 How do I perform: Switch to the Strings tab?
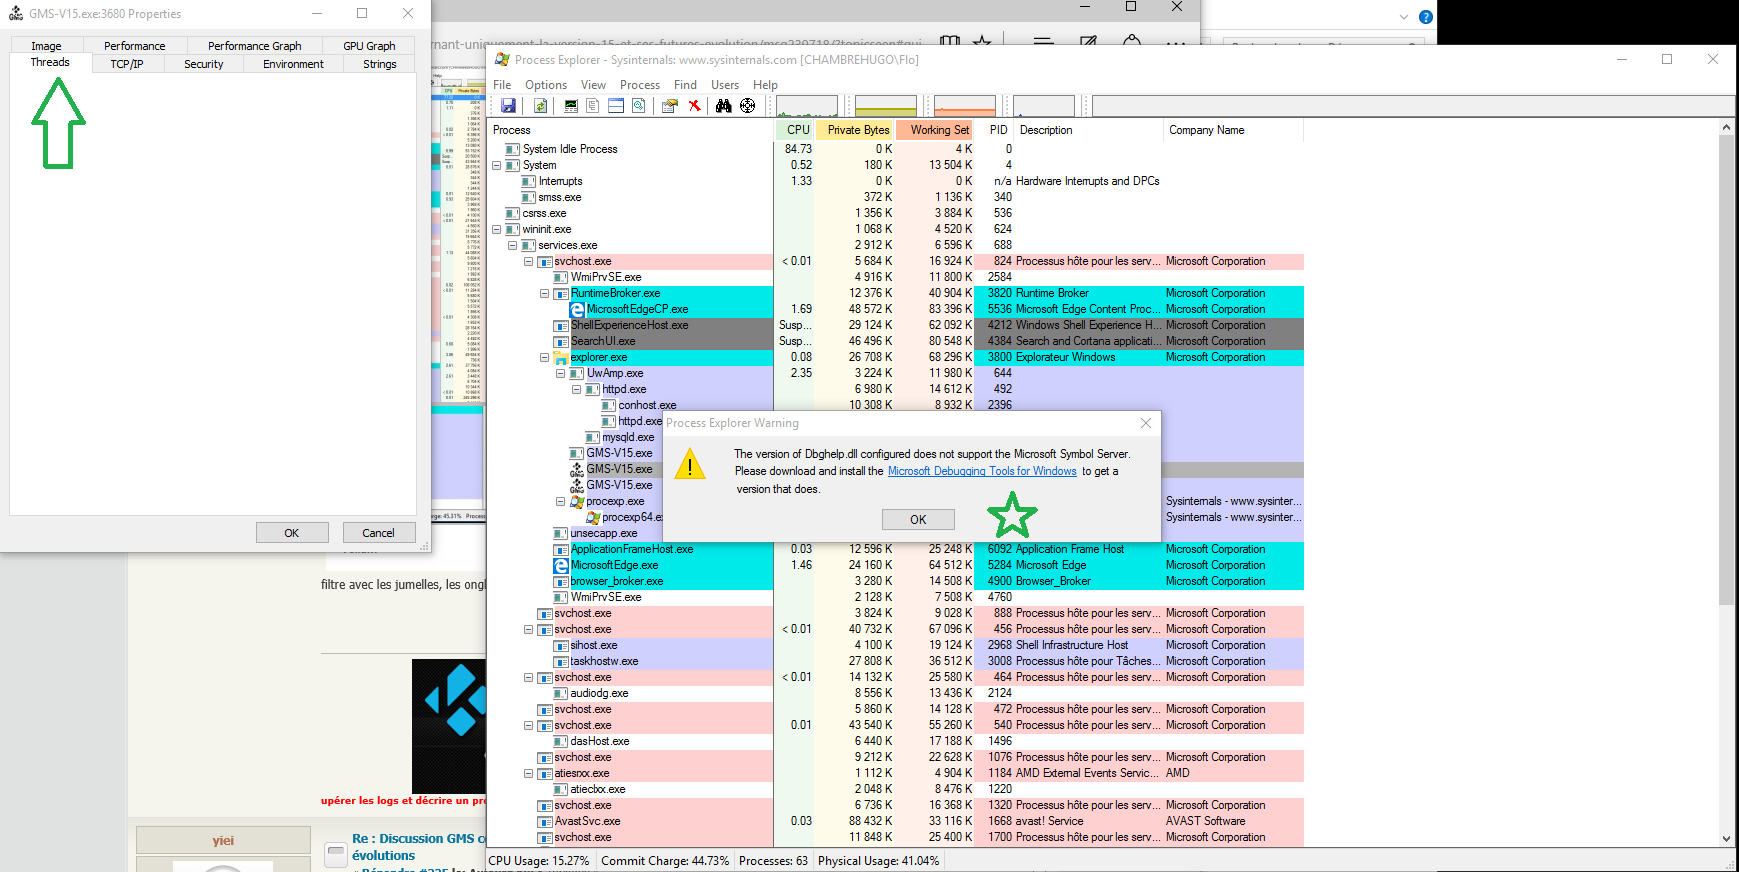pos(379,64)
